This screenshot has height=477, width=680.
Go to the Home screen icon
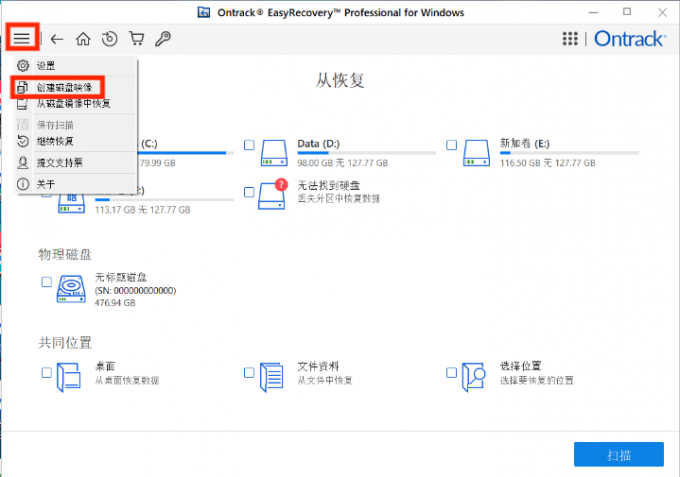[83, 39]
